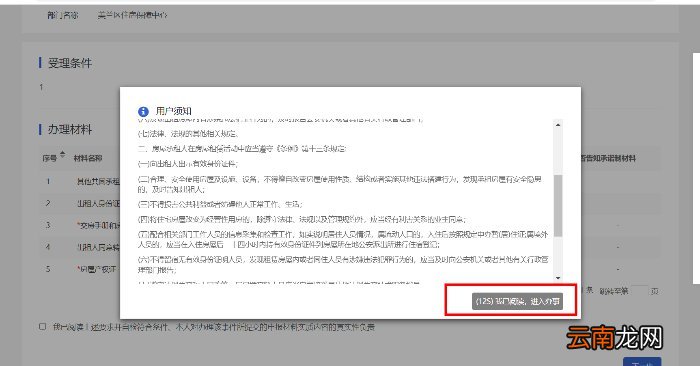Click the dialog scrollbar up arrow

(x=558, y=125)
